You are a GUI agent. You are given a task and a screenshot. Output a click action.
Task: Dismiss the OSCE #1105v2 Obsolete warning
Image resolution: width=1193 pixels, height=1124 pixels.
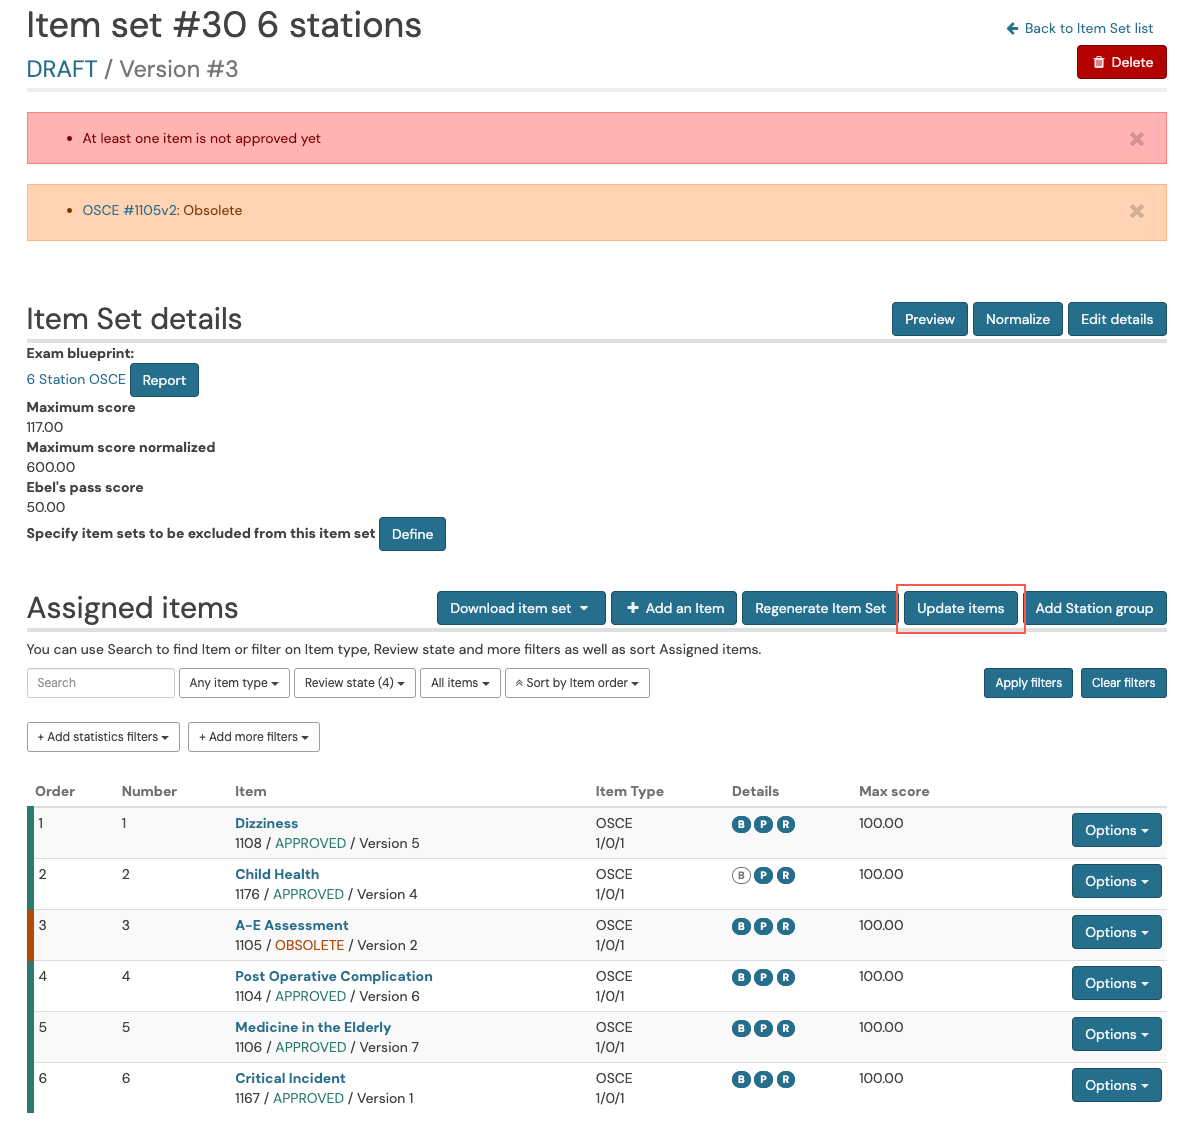[x=1137, y=212]
